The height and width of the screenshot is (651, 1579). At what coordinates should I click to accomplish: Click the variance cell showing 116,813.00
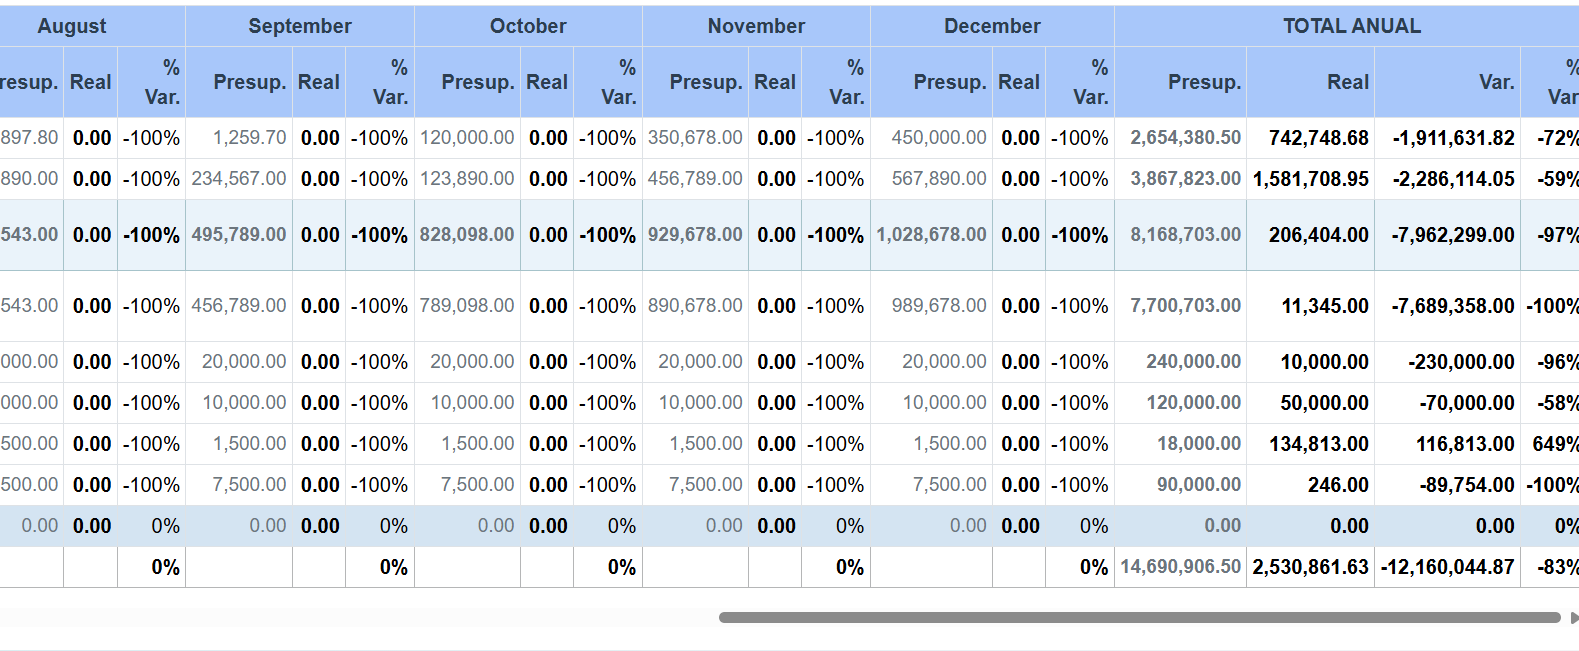1464,444
